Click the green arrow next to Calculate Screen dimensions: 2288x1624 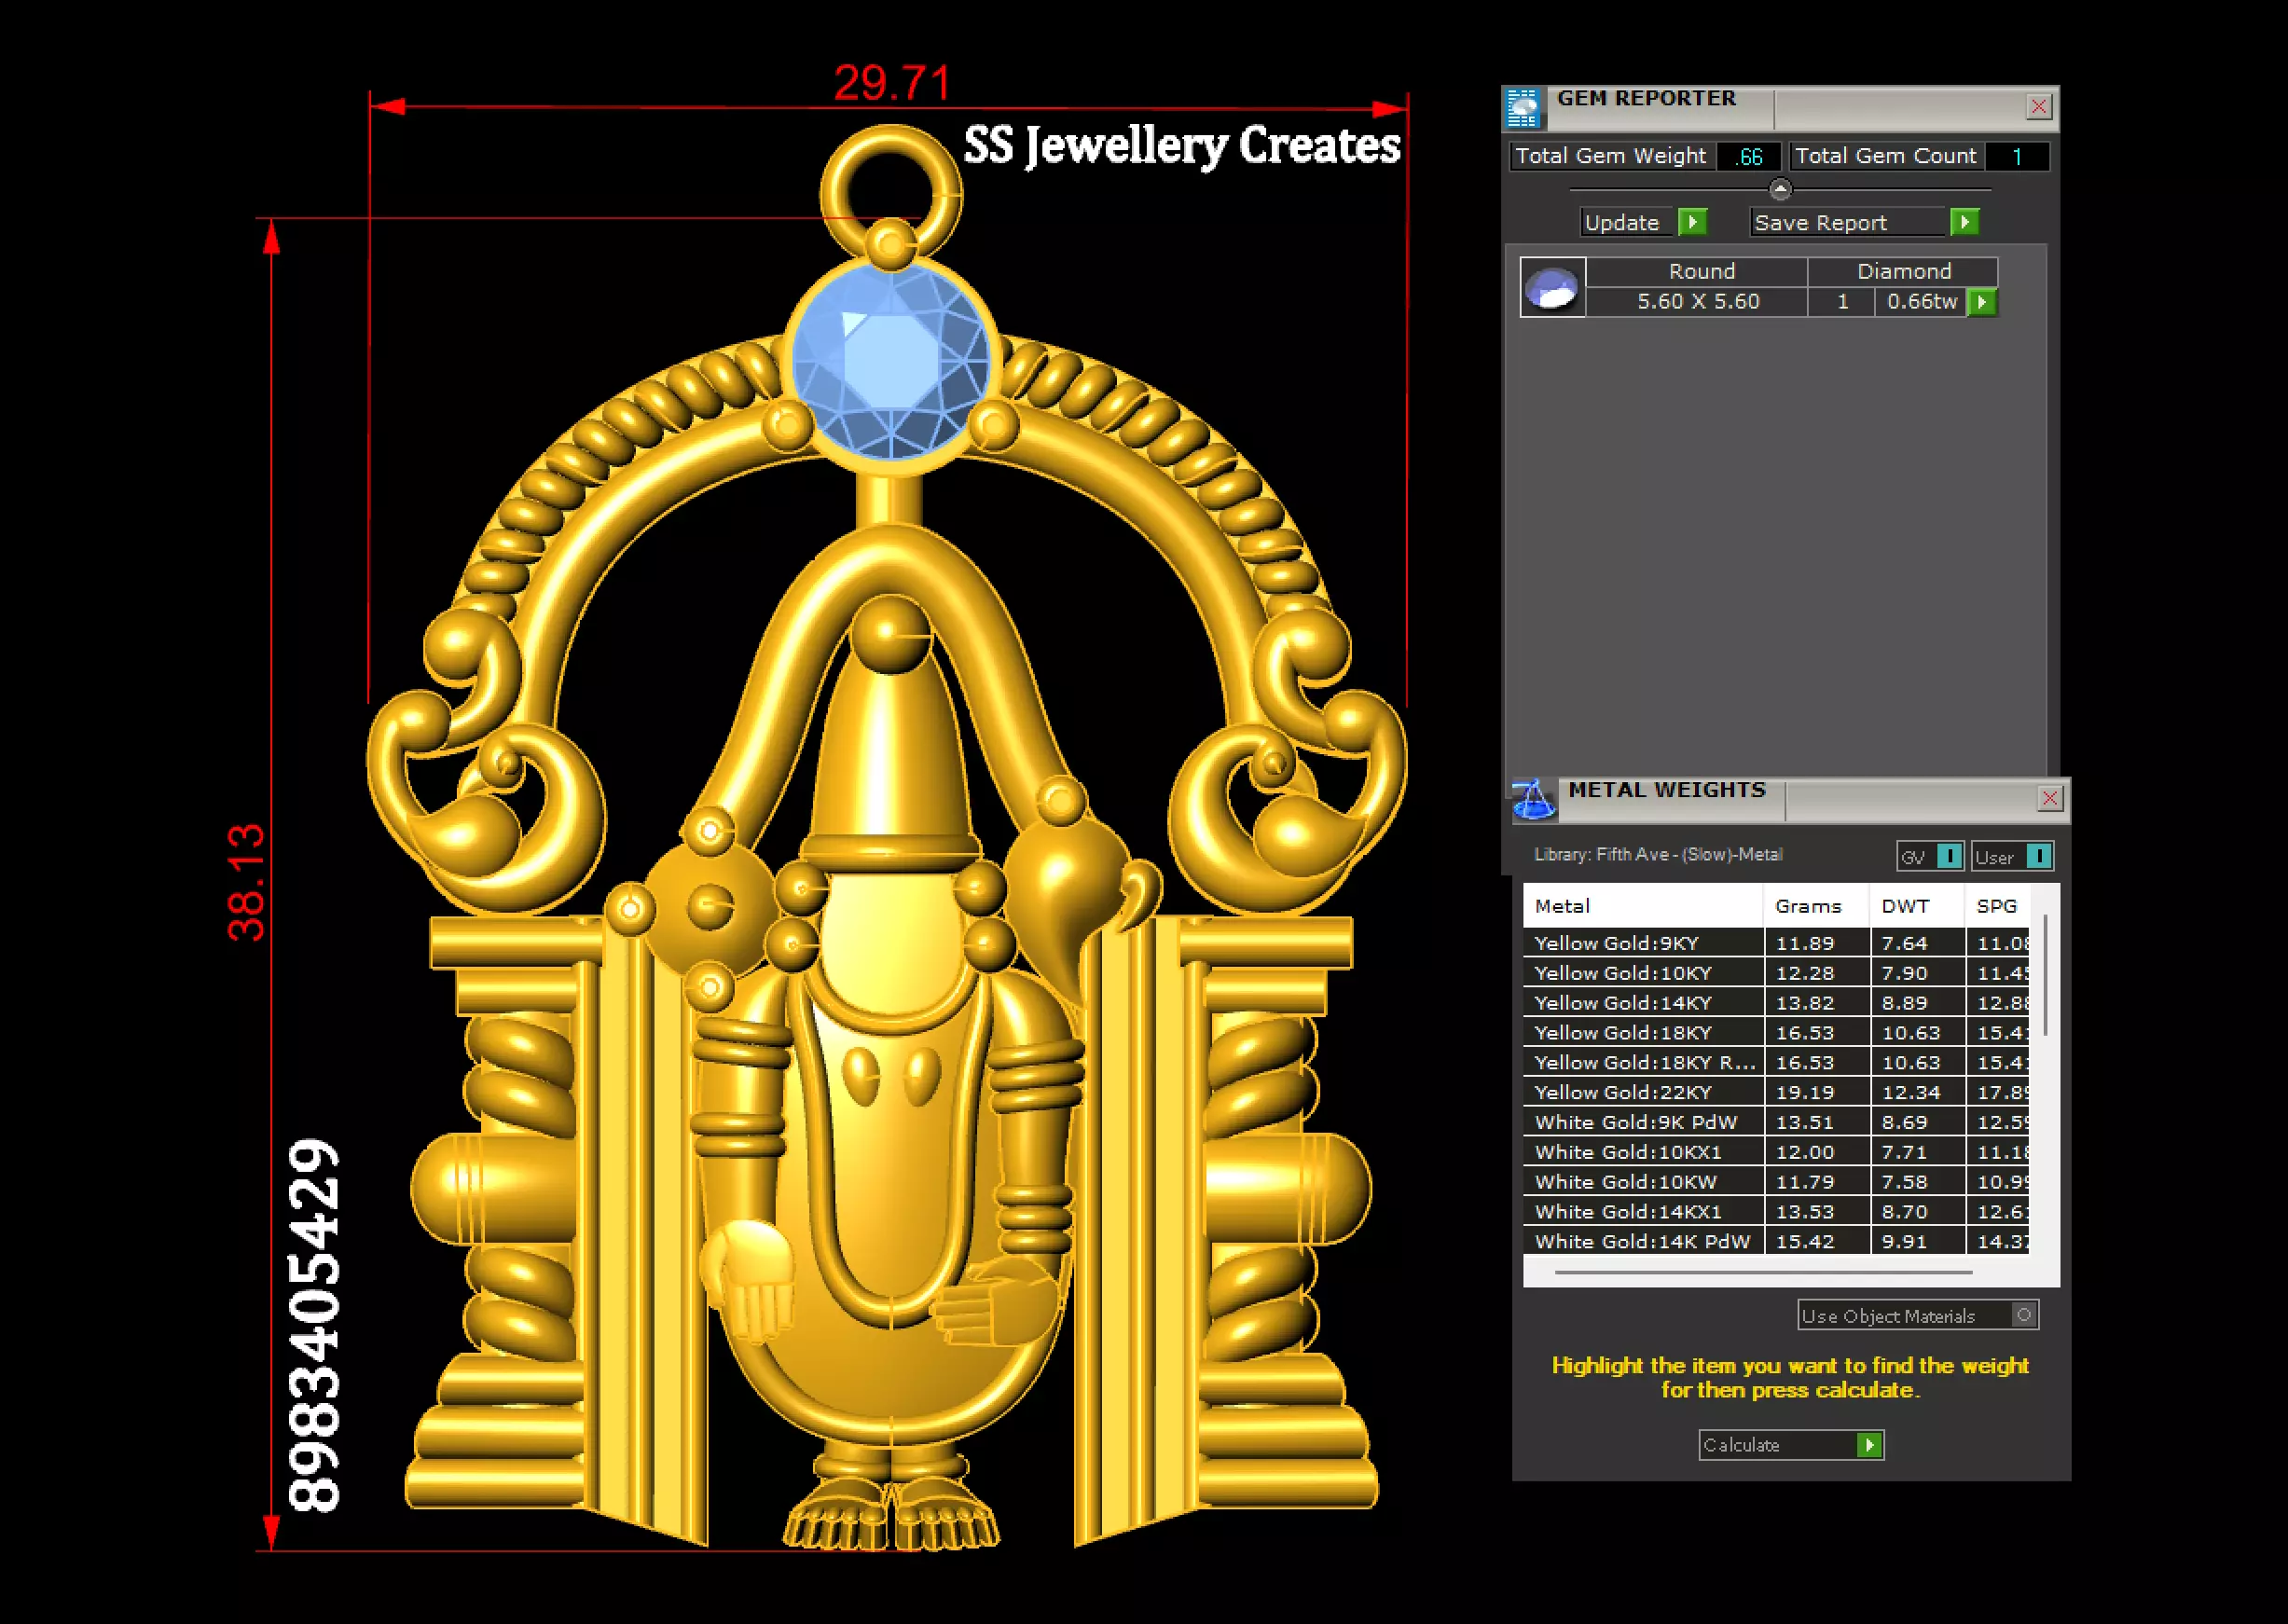click(1869, 1445)
